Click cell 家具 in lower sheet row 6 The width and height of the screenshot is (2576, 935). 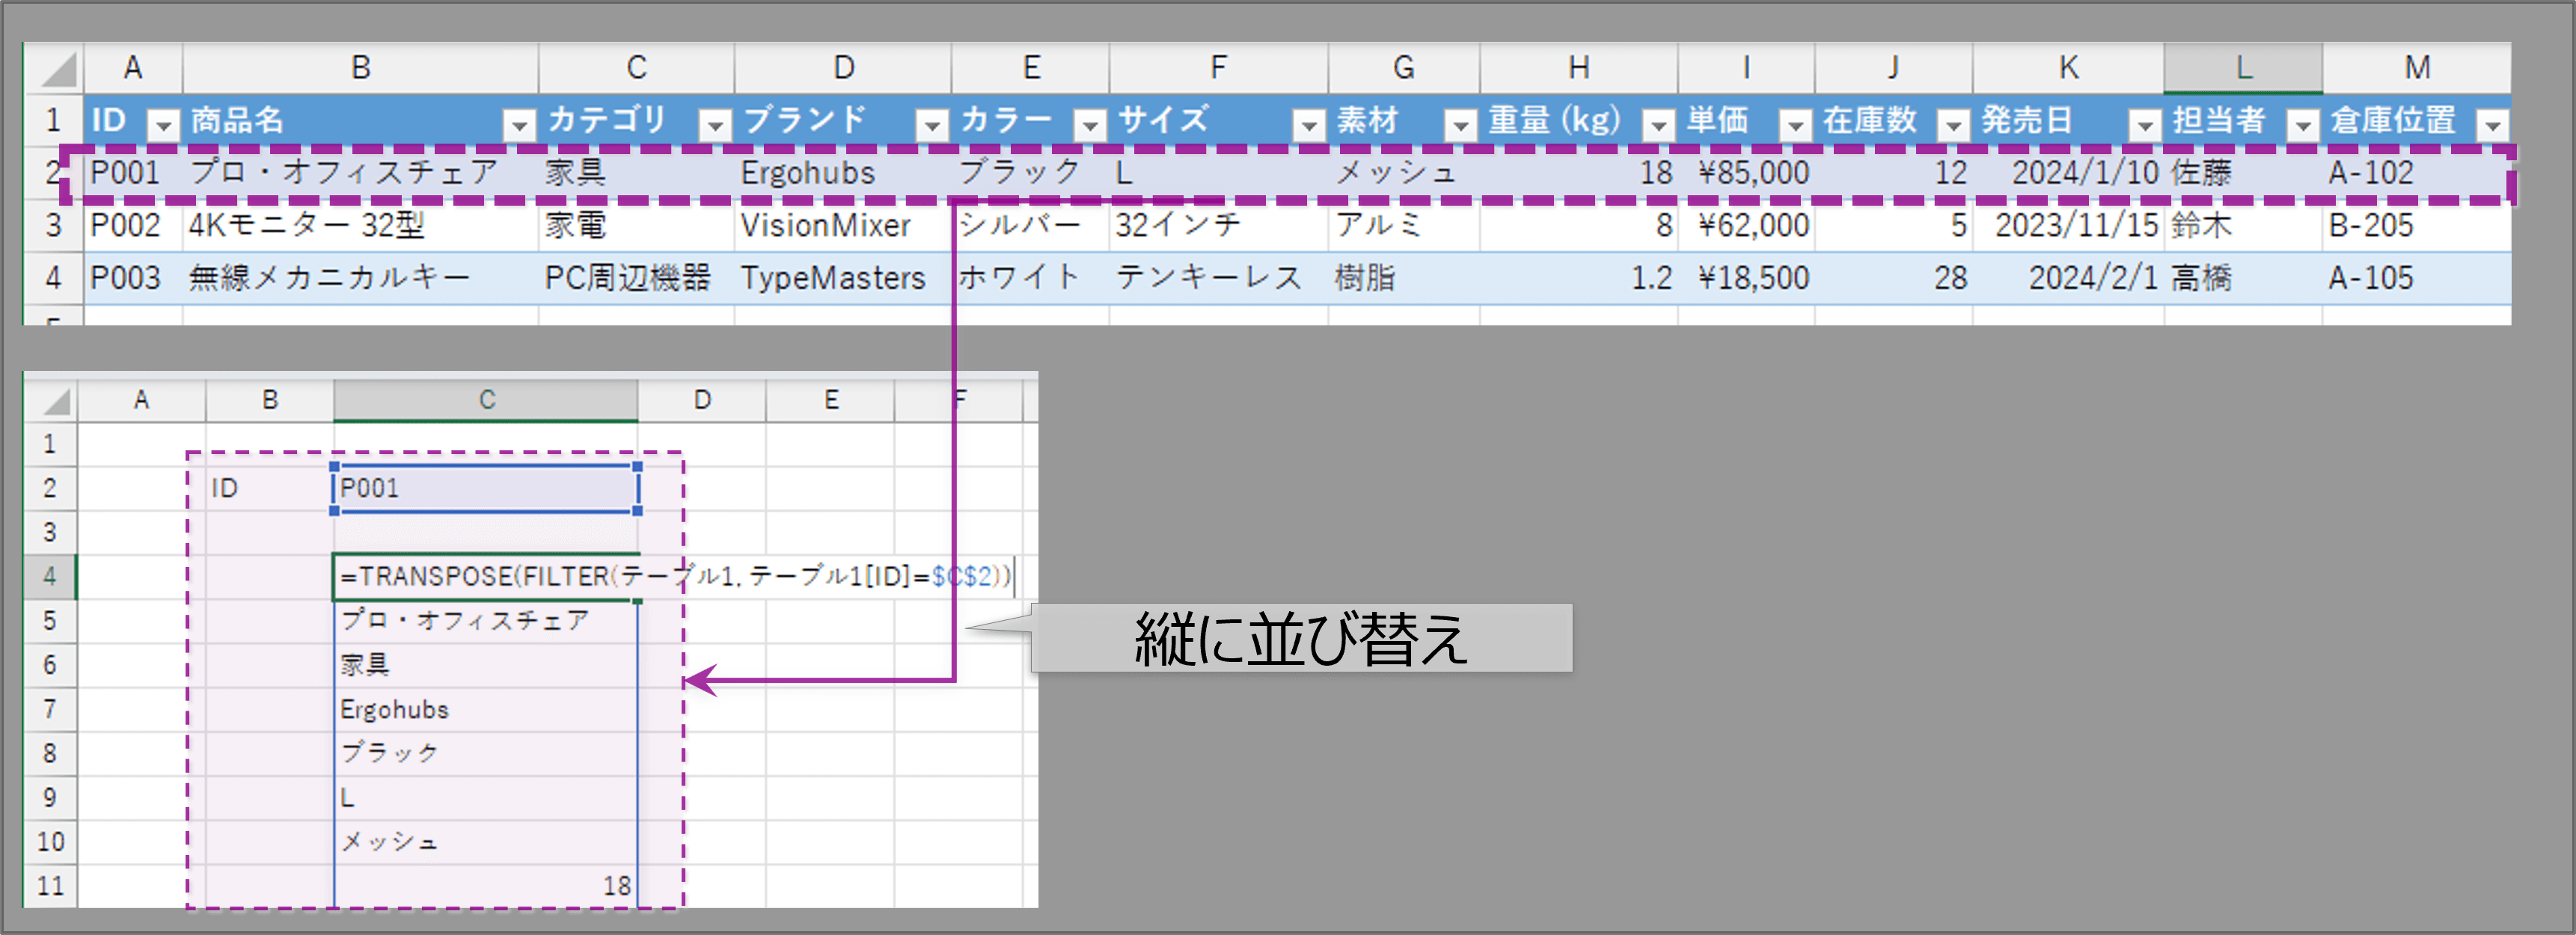click(x=486, y=665)
